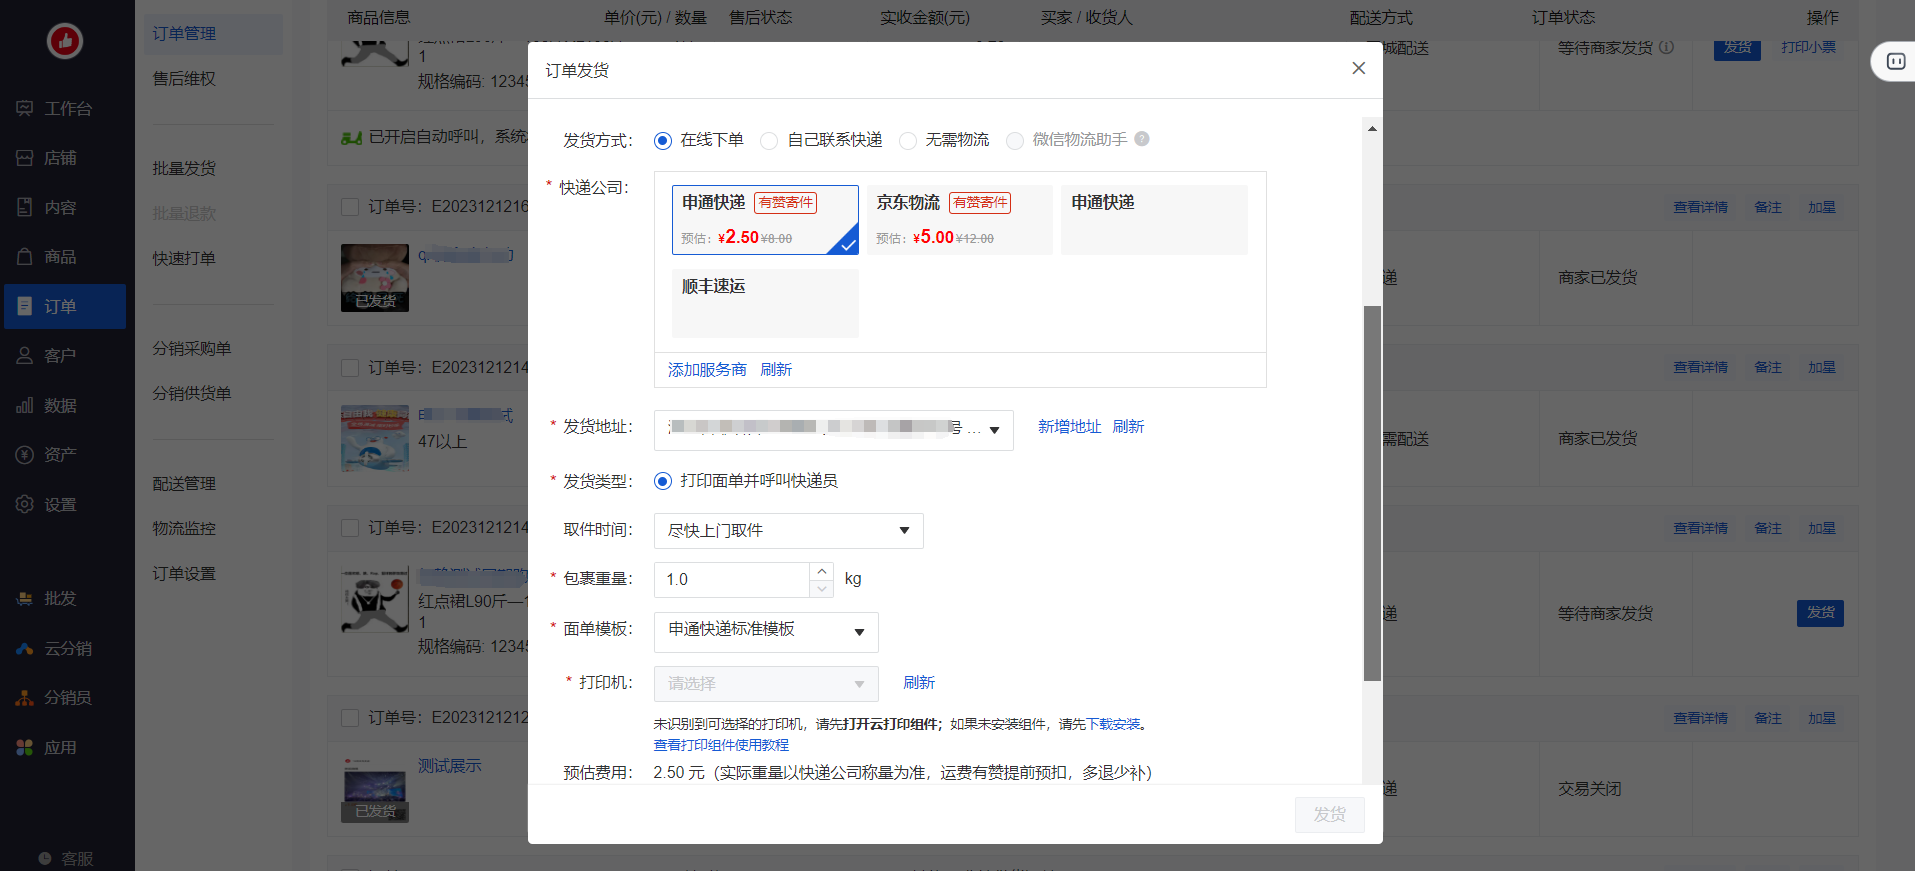Viewport: 1915px width, 871px height.
Task: Open 发货地址 address dropdown
Action: [833, 430]
